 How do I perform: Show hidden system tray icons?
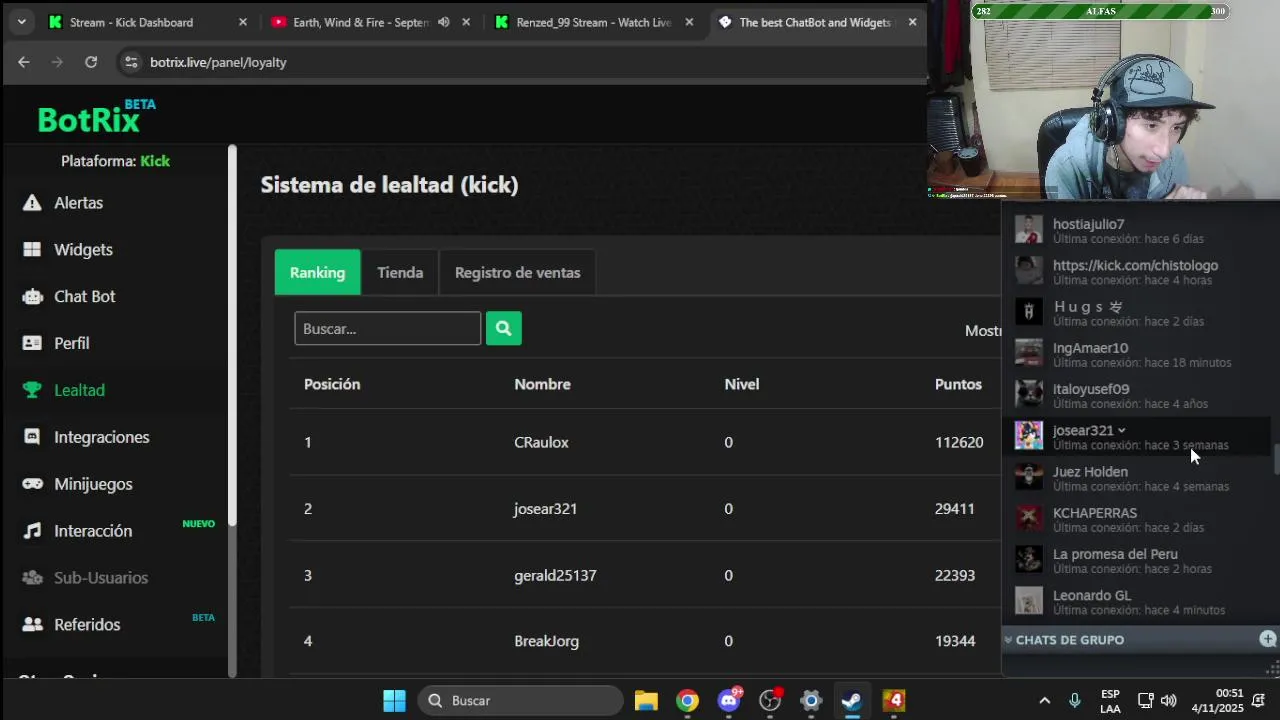(x=1044, y=701)
